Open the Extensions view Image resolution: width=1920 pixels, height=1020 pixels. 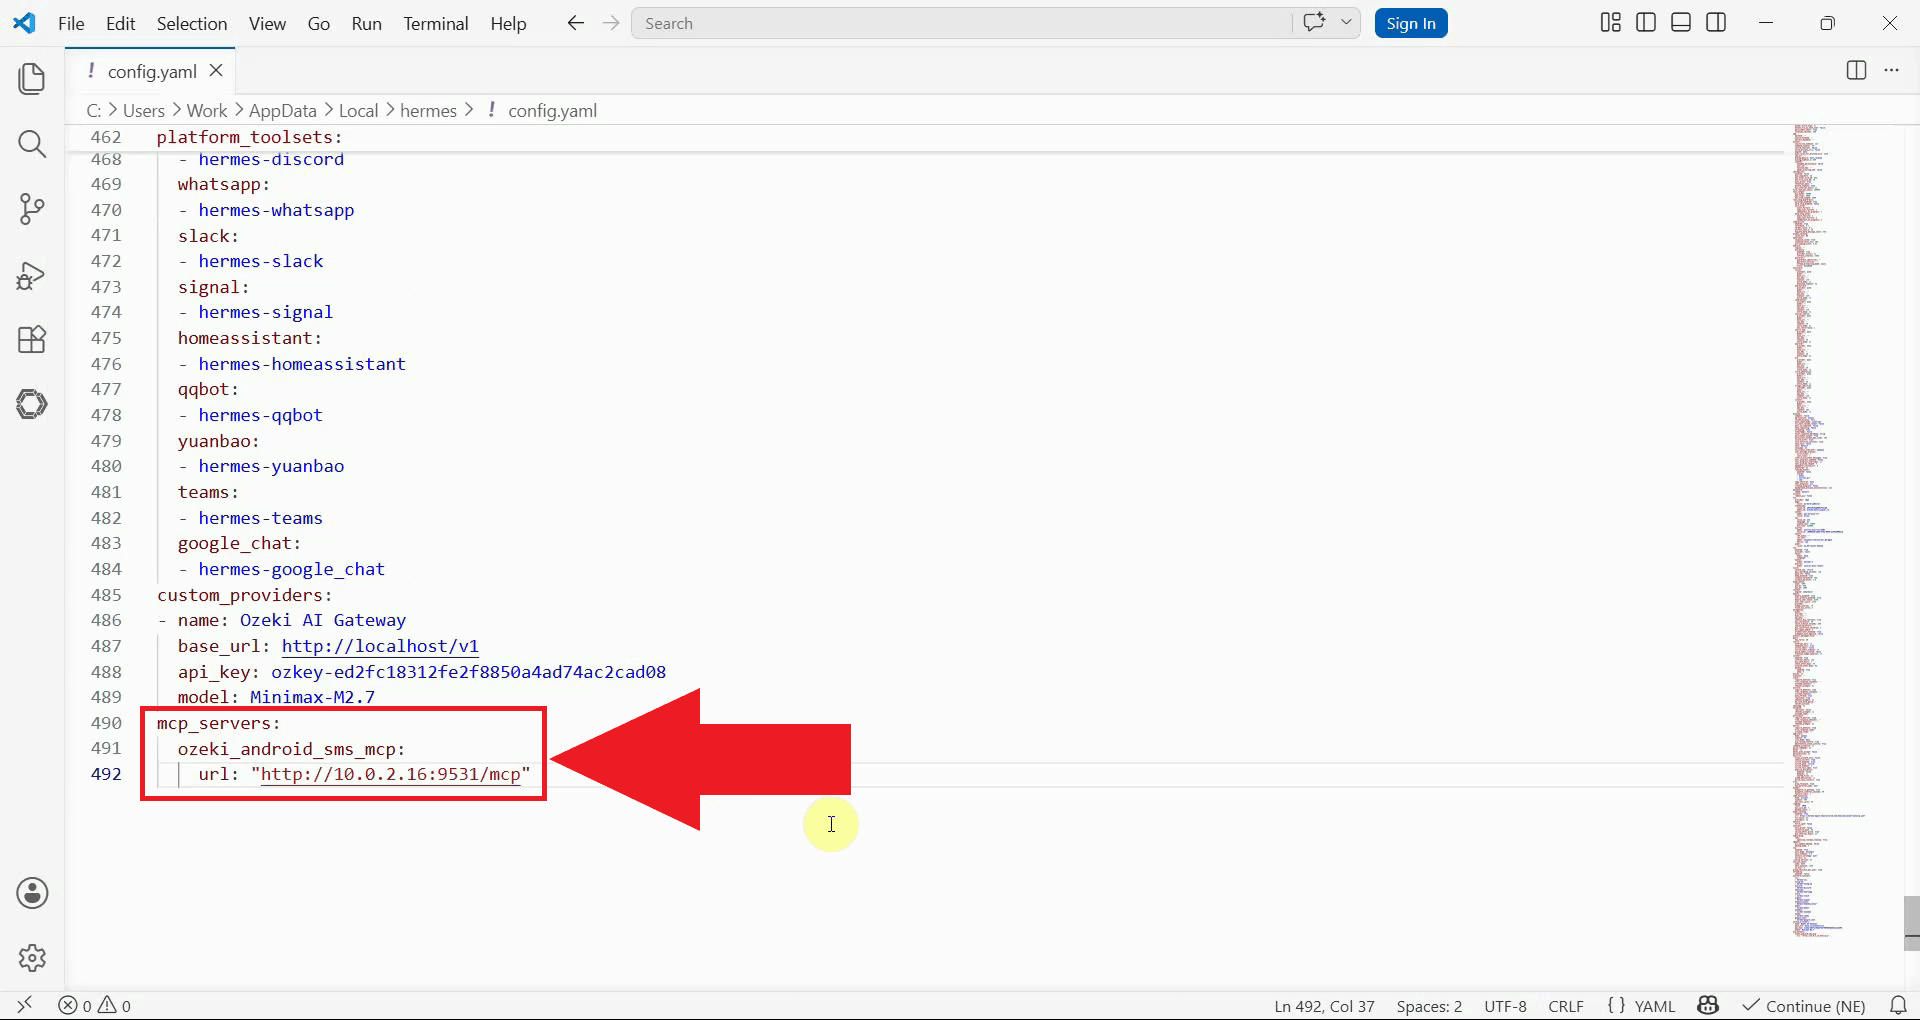coord(32,340)
